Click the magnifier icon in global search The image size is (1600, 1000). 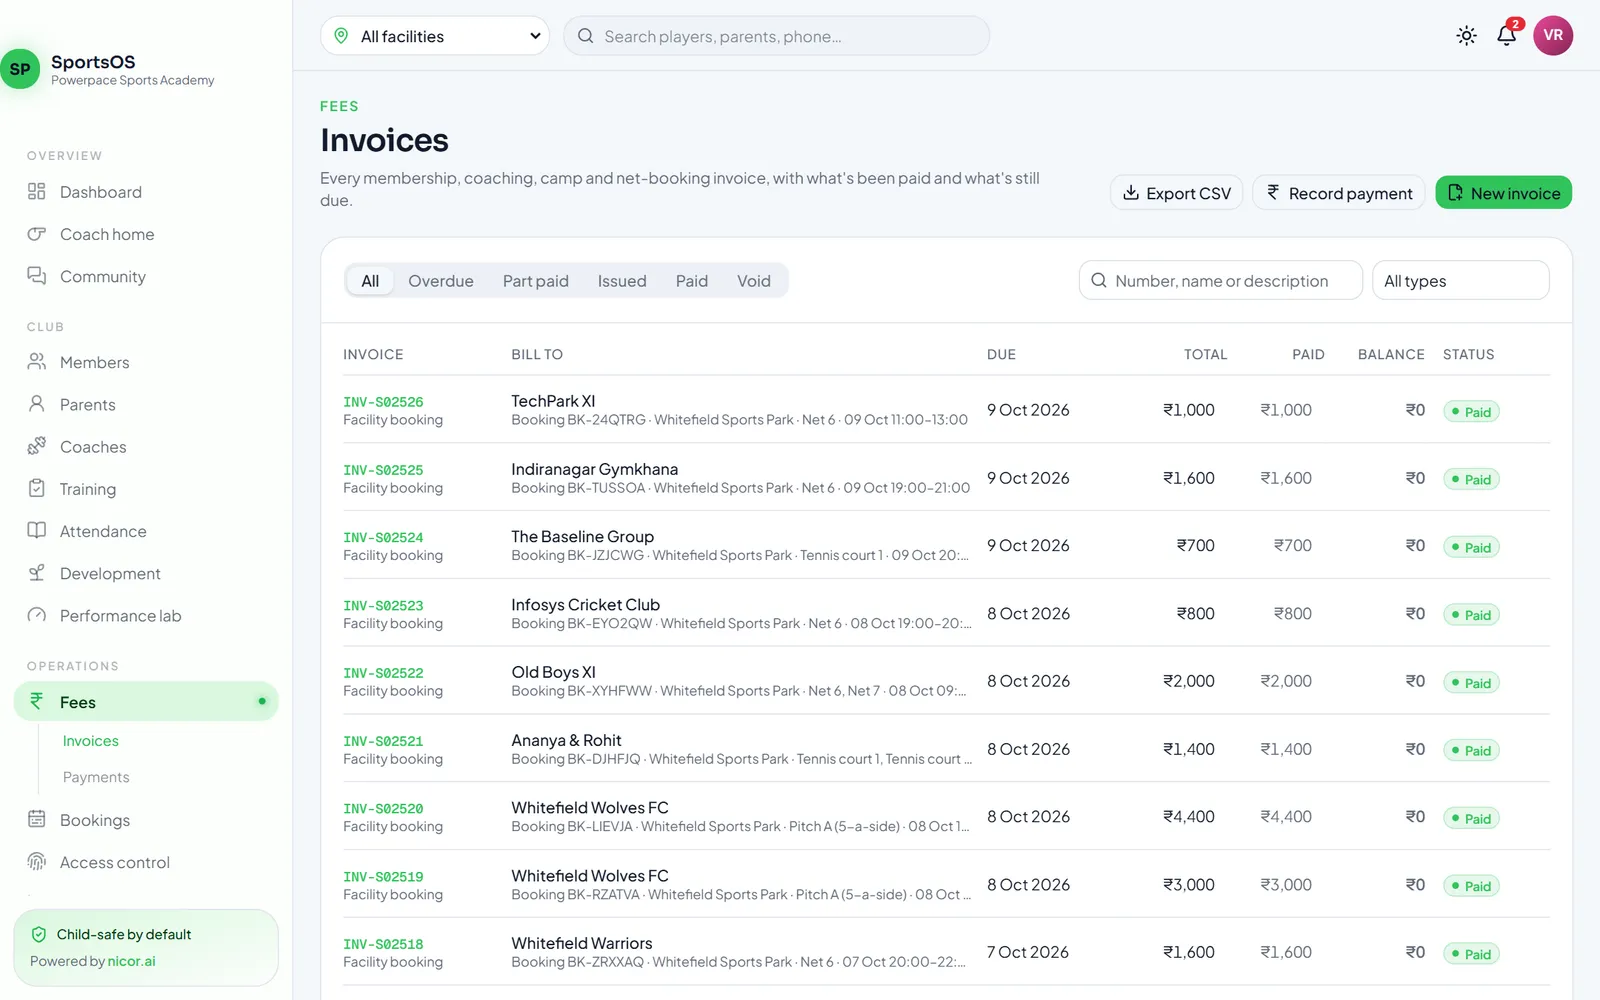point(586,36)
